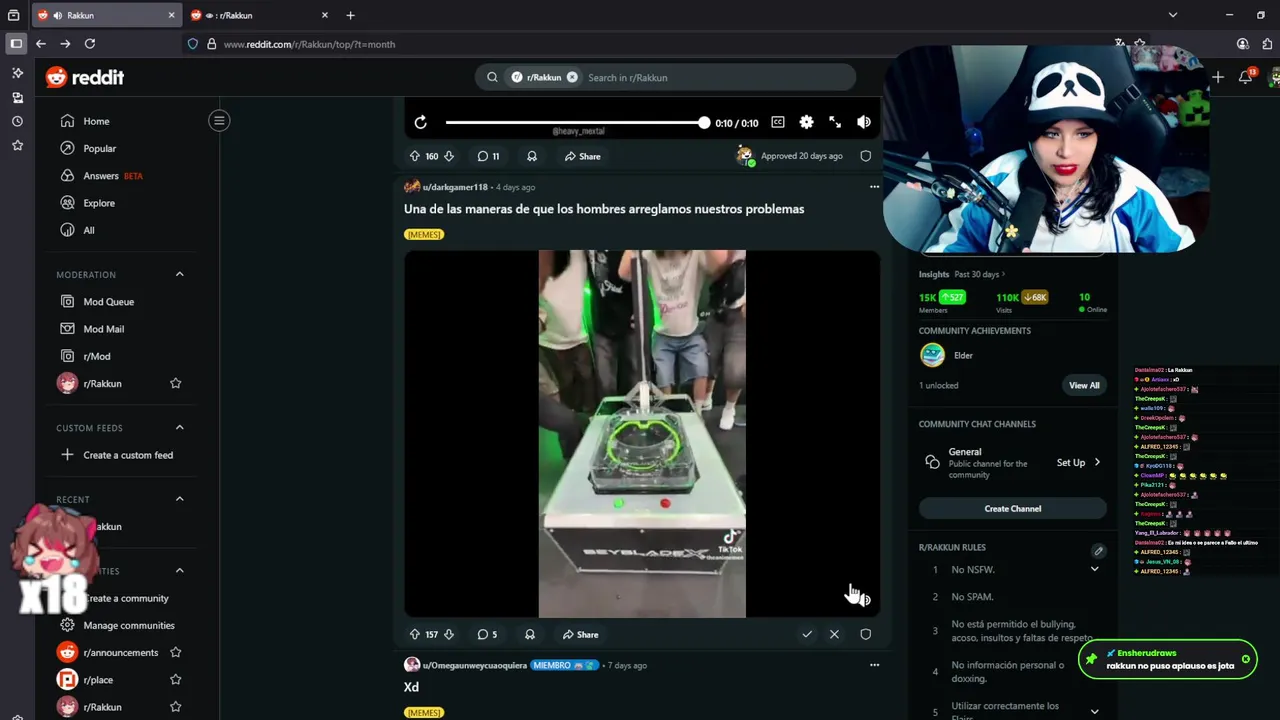View All community achievements
The width and height of the screenshot is (1280, 720).
pyautogui.click(x=1084, y=385)
